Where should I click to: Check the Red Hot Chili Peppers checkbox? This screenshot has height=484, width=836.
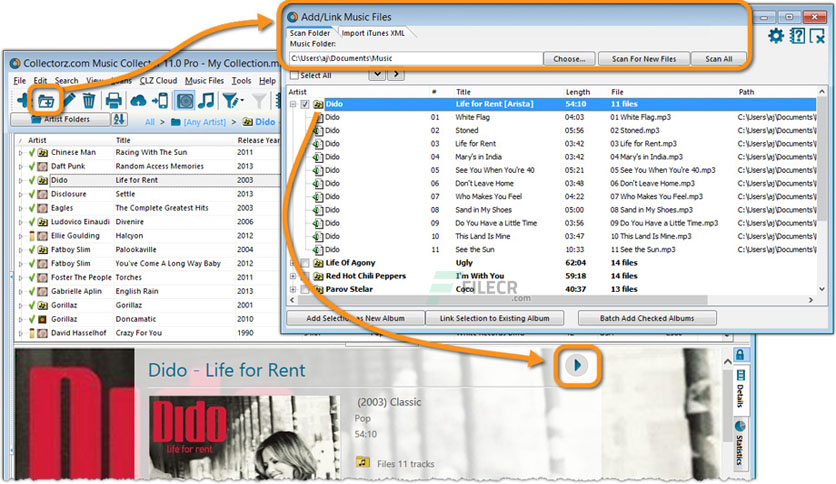(304, 276)
